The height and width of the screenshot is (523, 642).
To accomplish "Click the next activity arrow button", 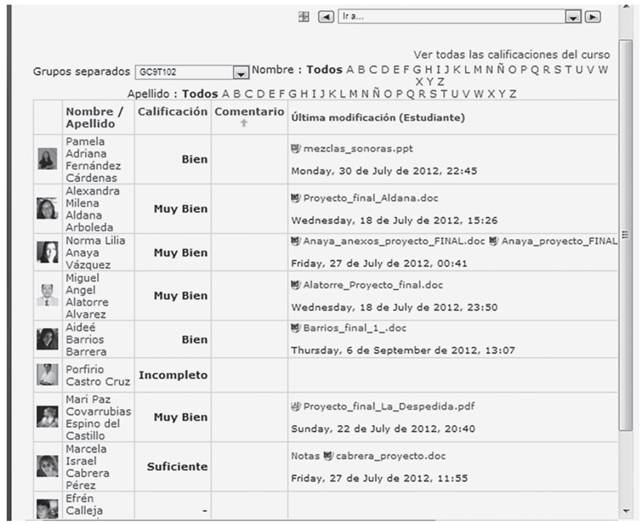I will (592, 17).
